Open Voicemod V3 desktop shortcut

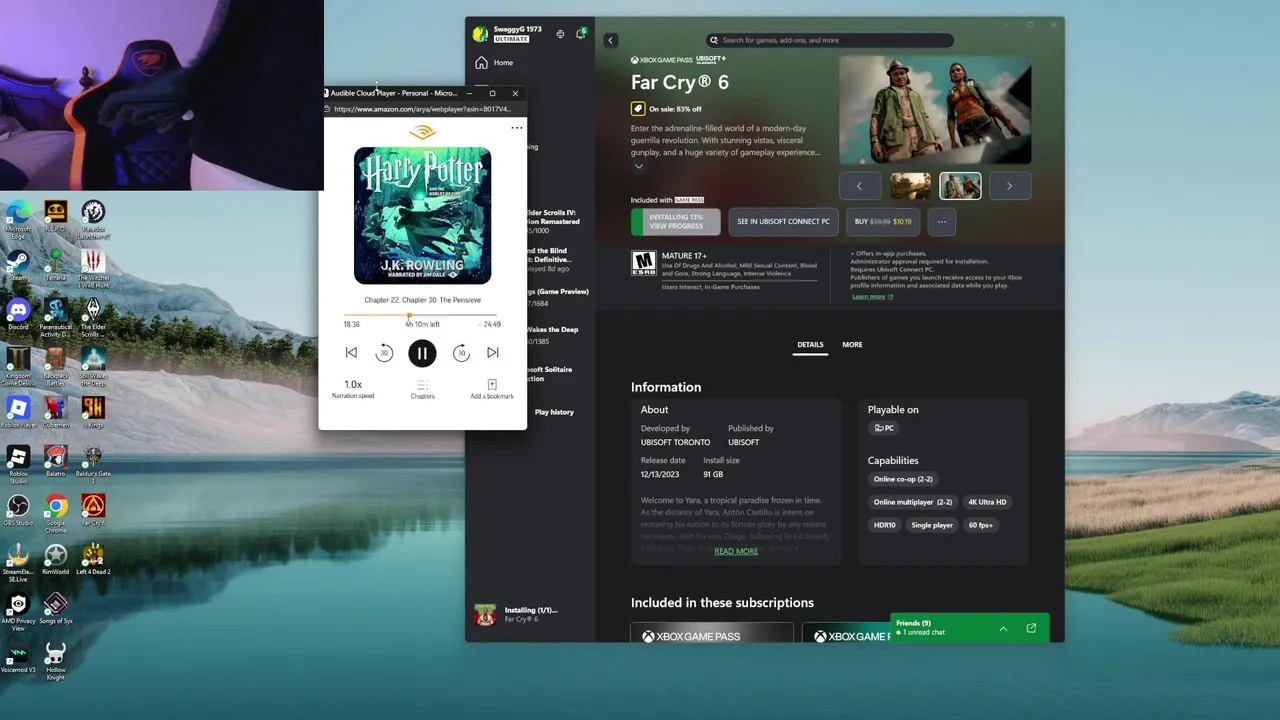(18, 659)
